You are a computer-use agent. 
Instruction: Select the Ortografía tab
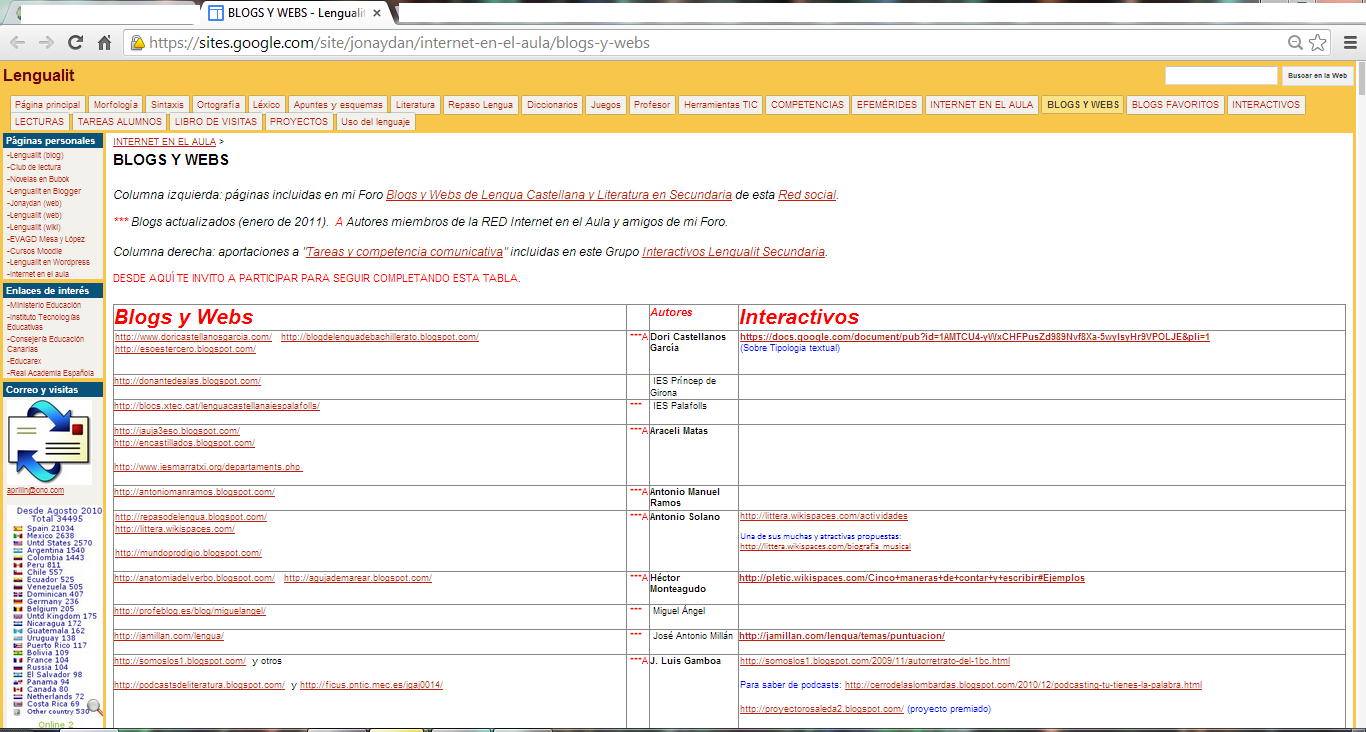pos(218,104)
